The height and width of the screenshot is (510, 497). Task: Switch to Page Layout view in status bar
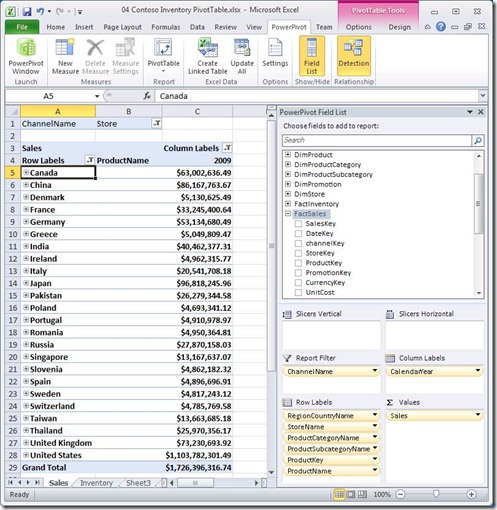(x=351, y=494)
